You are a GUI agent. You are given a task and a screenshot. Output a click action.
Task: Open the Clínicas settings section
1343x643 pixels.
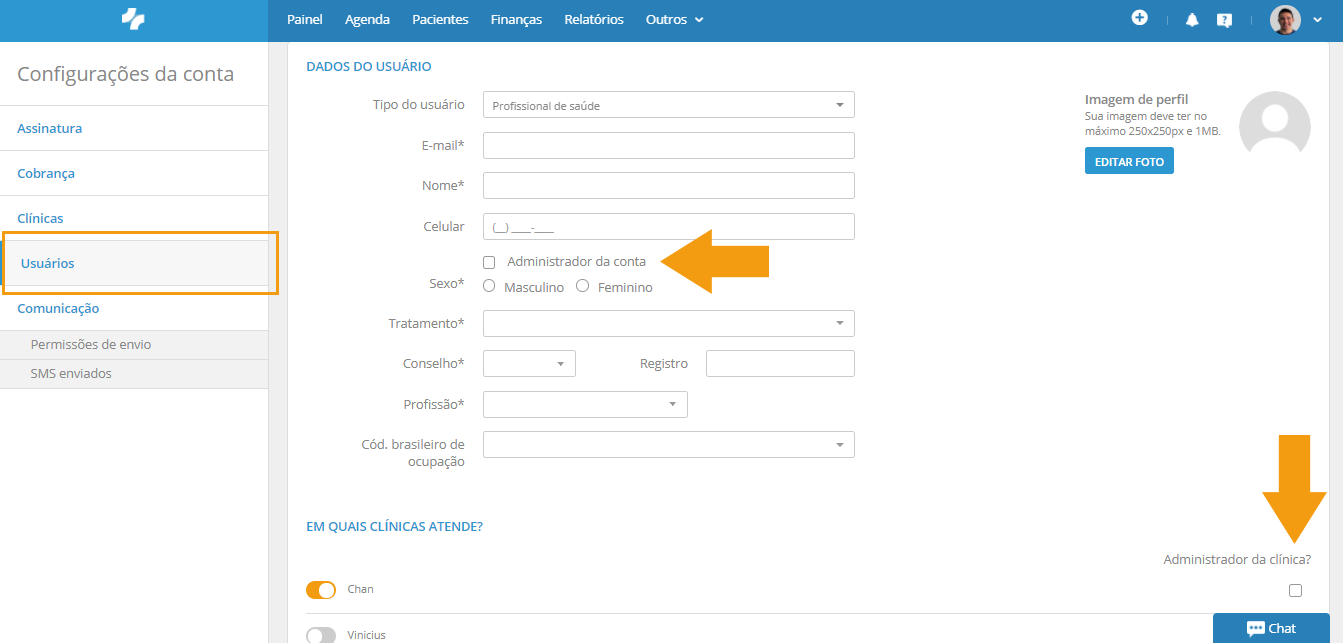134,218
